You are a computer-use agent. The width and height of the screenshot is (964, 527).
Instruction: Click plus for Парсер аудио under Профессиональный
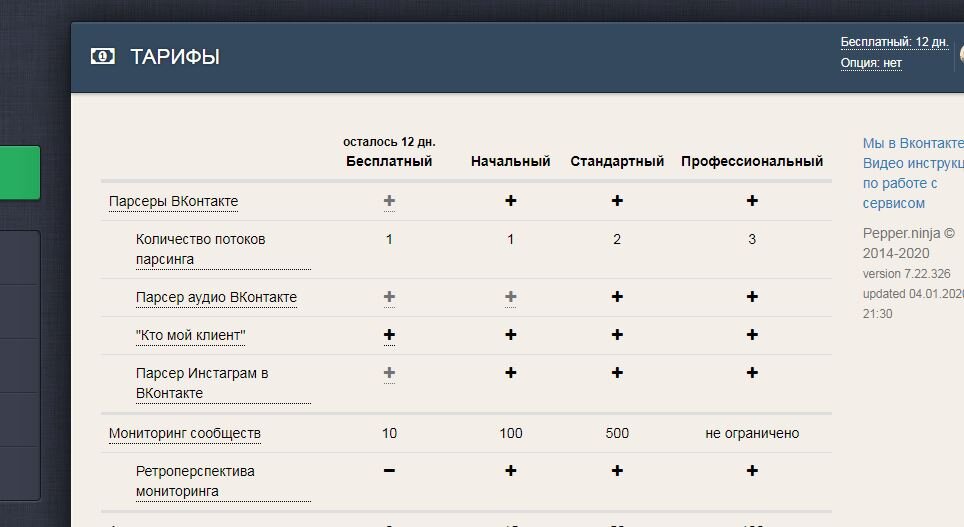click(752, 297)
